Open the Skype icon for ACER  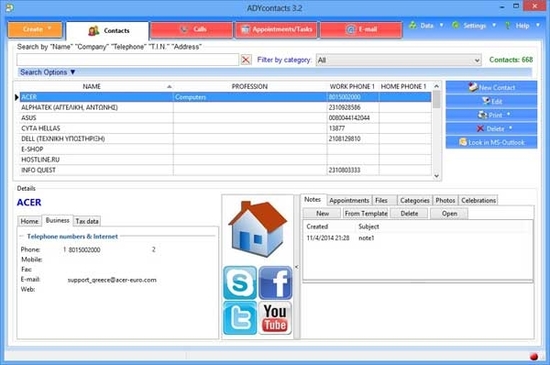pyautogui.click(x=240, y=283)
